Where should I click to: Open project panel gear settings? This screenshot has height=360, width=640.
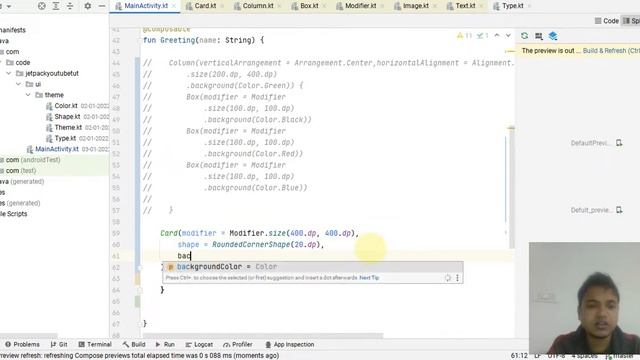[x=88, y=6]
